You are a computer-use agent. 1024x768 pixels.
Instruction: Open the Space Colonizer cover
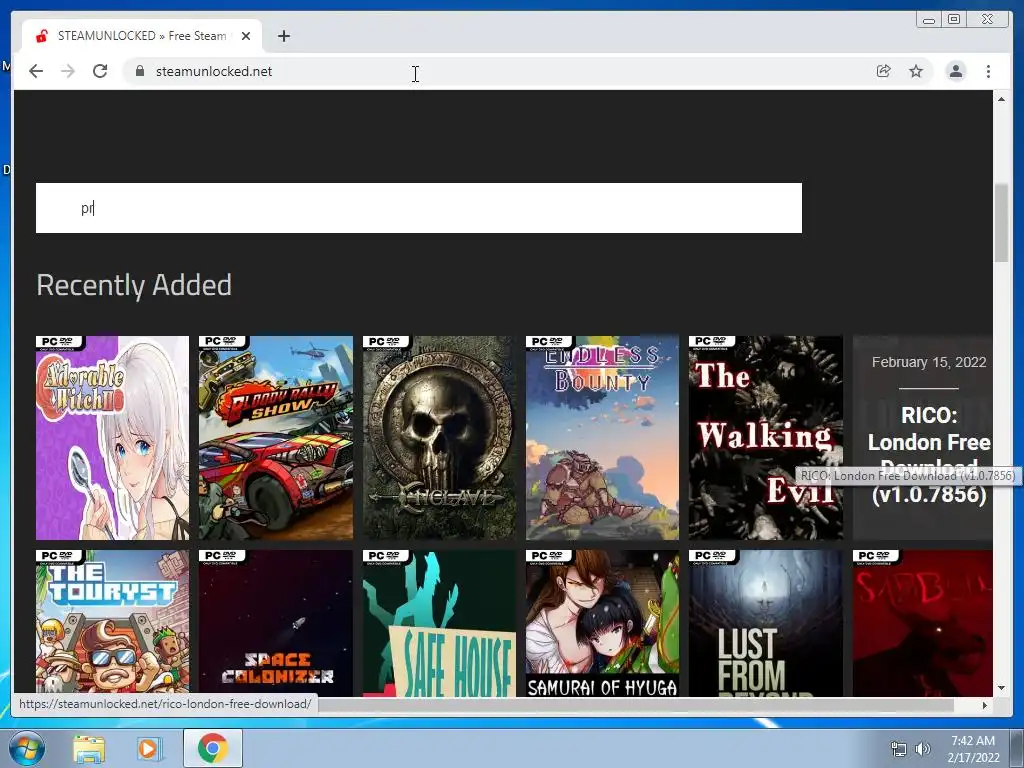point(276,622)
